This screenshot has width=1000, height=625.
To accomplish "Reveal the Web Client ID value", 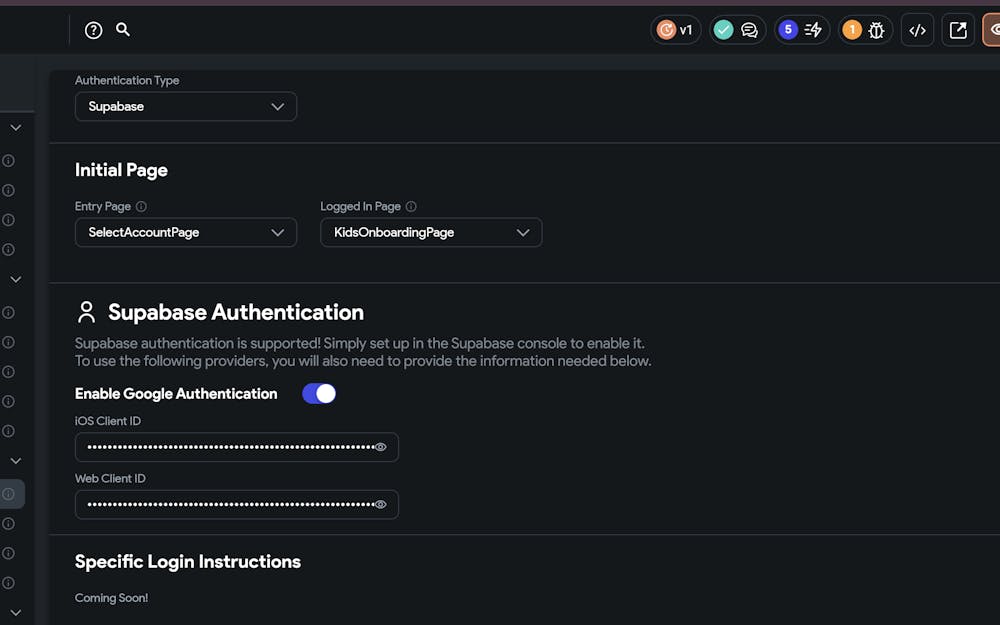I will [380, 505].
